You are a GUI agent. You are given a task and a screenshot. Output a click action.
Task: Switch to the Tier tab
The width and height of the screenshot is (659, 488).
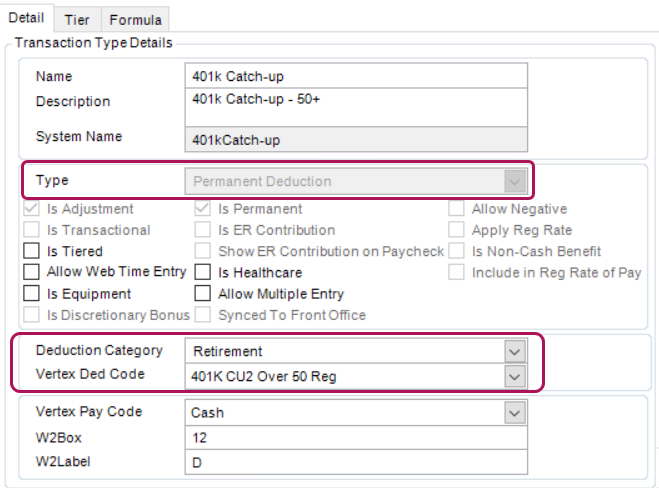point(76,20)
